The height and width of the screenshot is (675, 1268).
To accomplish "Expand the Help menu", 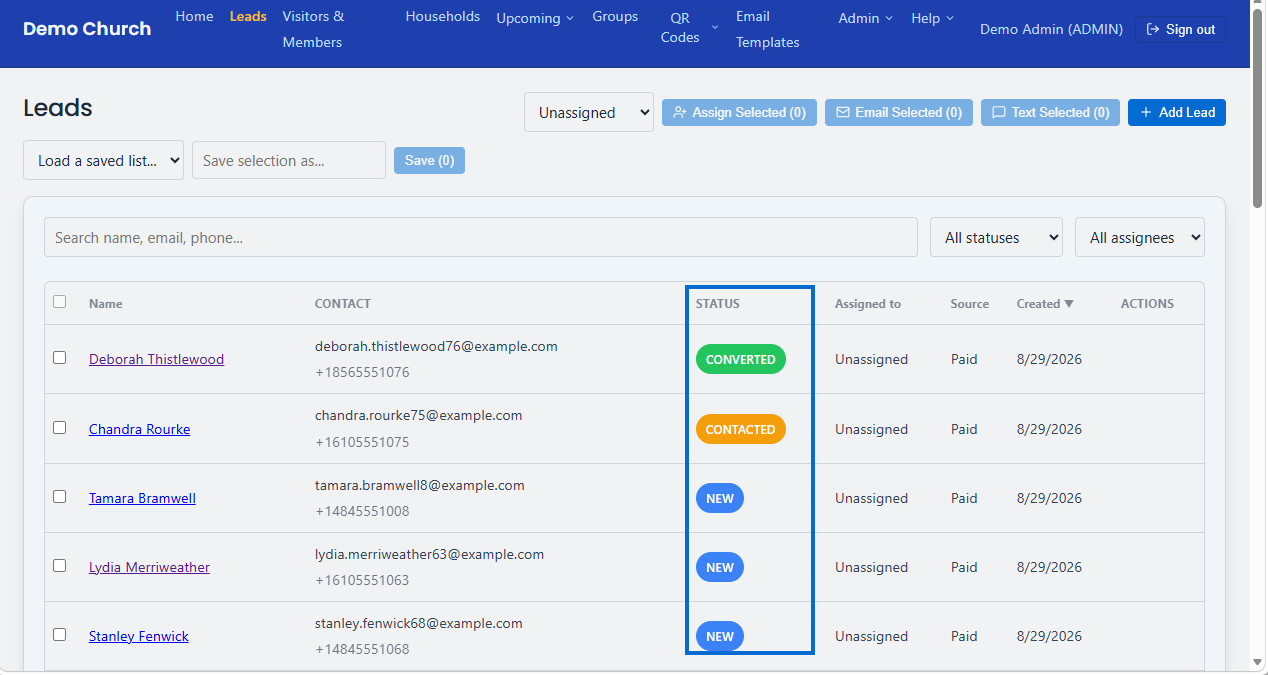I will (x=932, y=18).
